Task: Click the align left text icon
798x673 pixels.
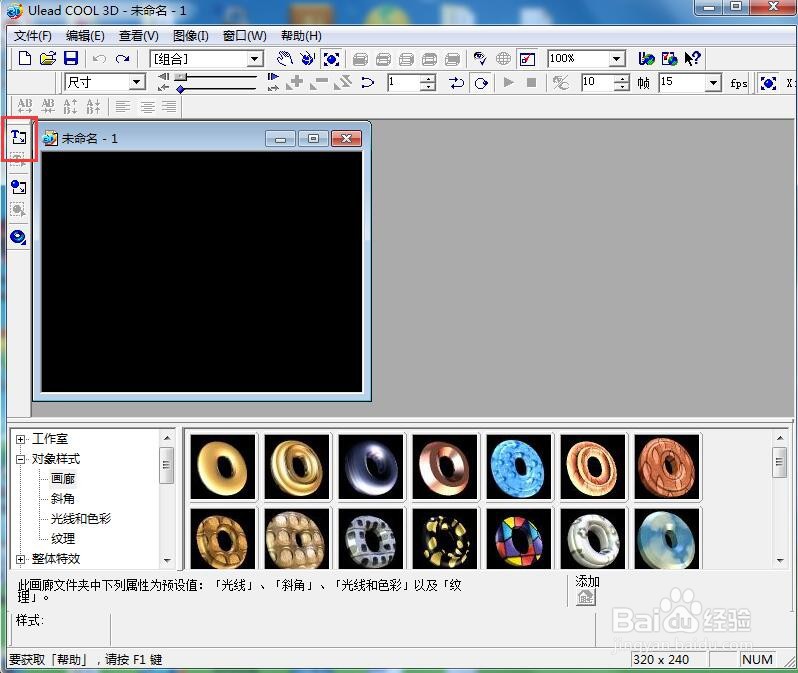Action: [x=122, y=106]
